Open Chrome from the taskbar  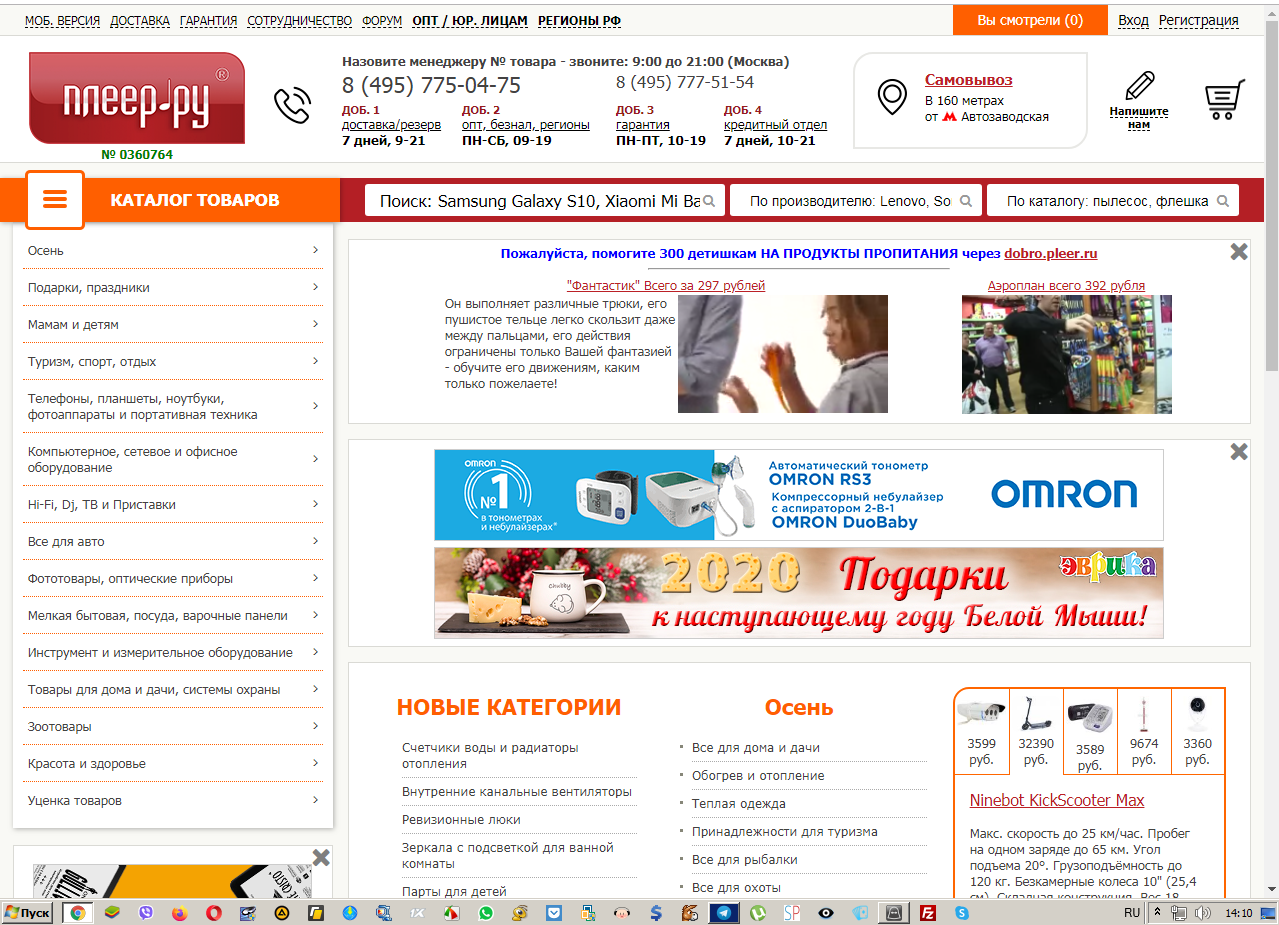[77, 913]
